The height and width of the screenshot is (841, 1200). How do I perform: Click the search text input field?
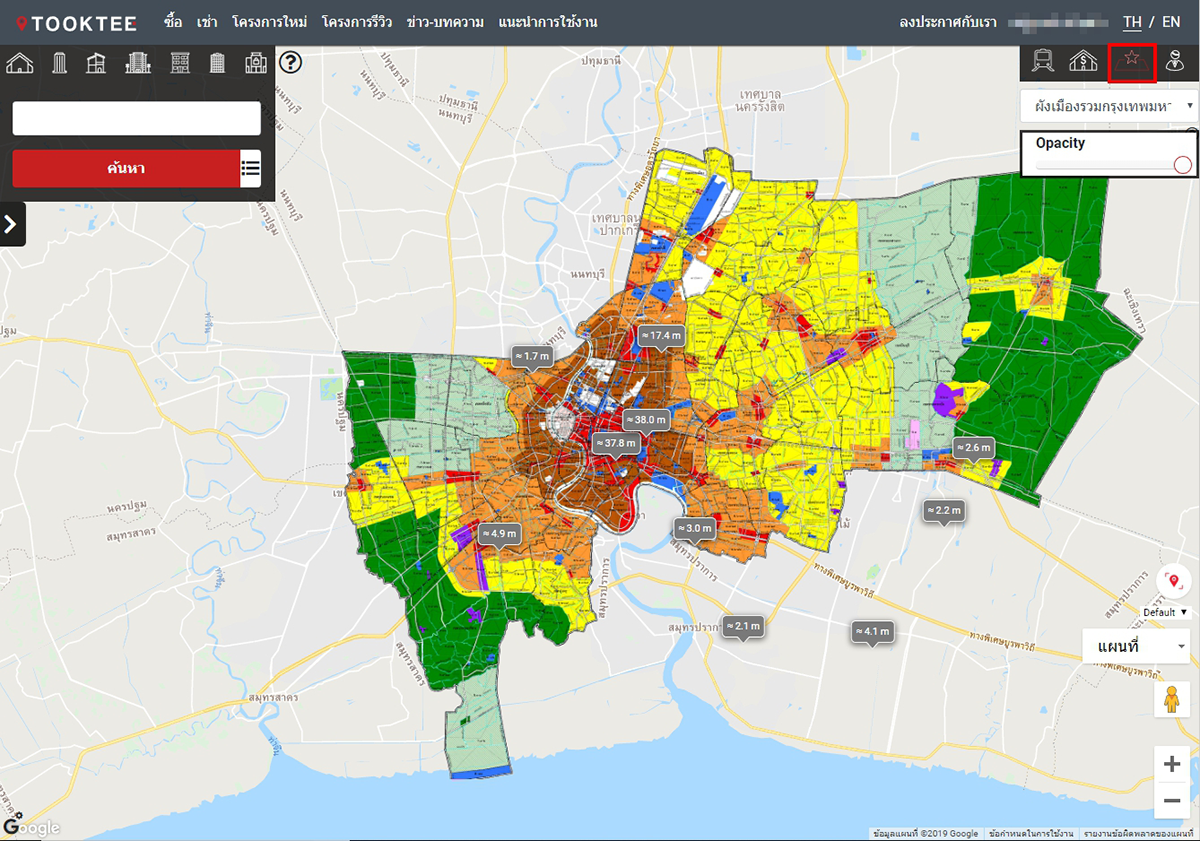pyautogui.click(x=136, y=118)
